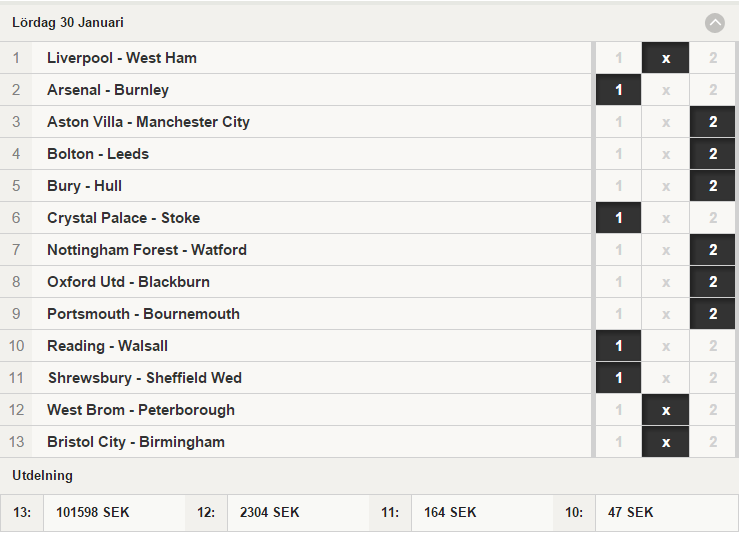Select 2 for Arsenal - Burnley
This screenshot has width=740, height=534.
click(713, 90)
